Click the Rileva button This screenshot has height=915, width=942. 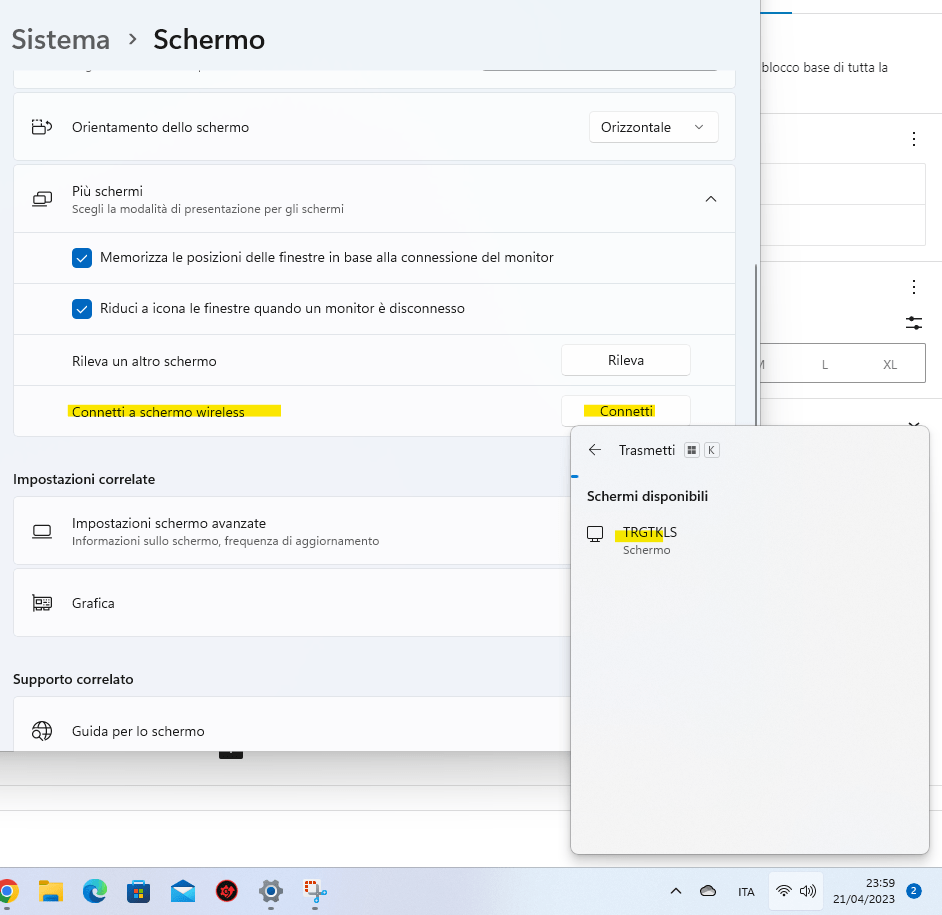coord(625,360)
